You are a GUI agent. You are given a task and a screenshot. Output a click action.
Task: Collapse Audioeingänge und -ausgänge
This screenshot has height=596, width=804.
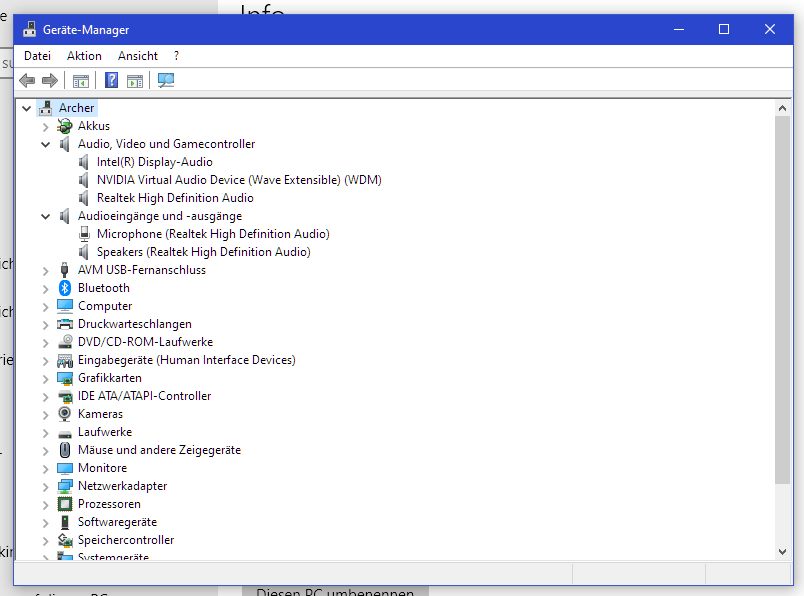pos(46,216)
